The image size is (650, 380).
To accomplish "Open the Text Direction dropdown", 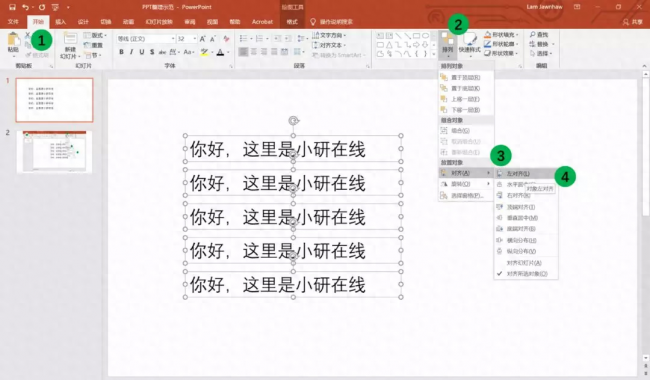I will tap(329, 35).
